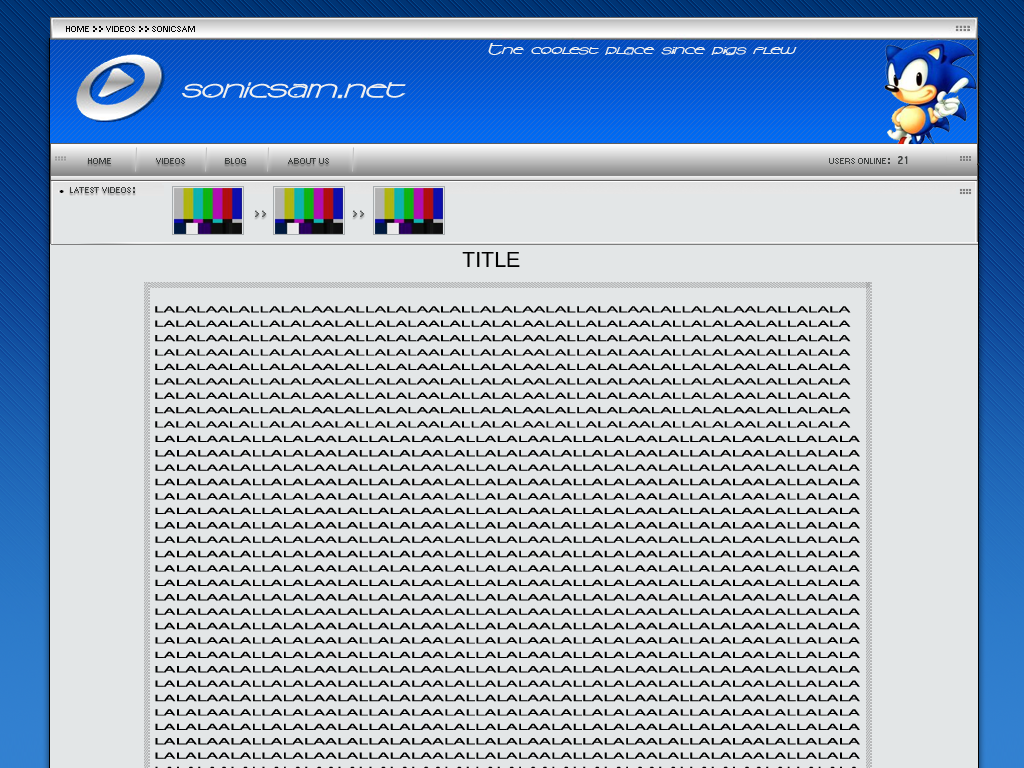Click grip dots right of Users Online
Viewport: 1024px width, 768px height.
click(965, 159)
